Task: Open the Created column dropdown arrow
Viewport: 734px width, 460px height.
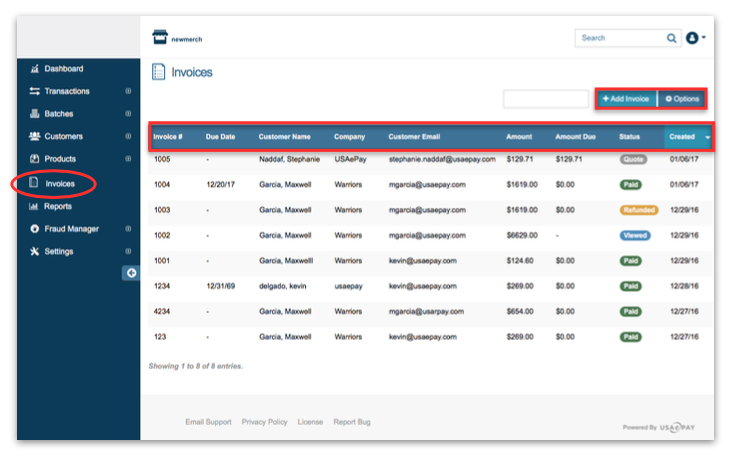Action: coord(708,137)
